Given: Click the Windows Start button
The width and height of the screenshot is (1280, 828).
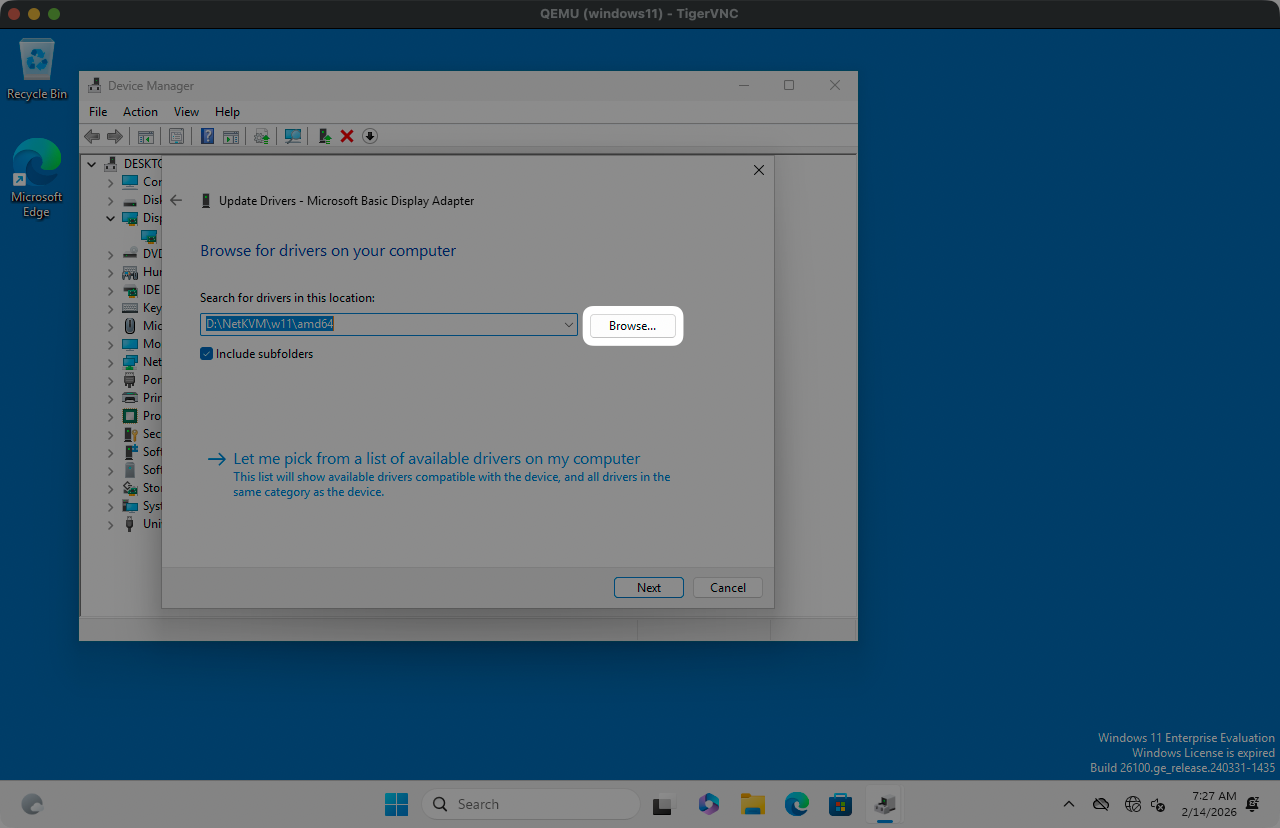Looking at the screenshot, I should [396, 804].
